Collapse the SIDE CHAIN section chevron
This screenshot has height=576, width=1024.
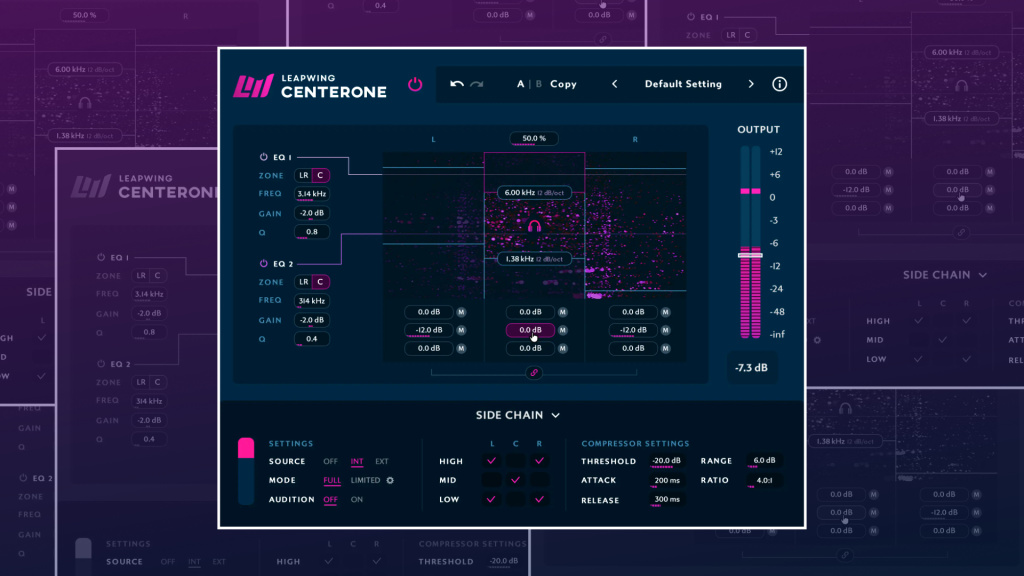click(556, 415)
